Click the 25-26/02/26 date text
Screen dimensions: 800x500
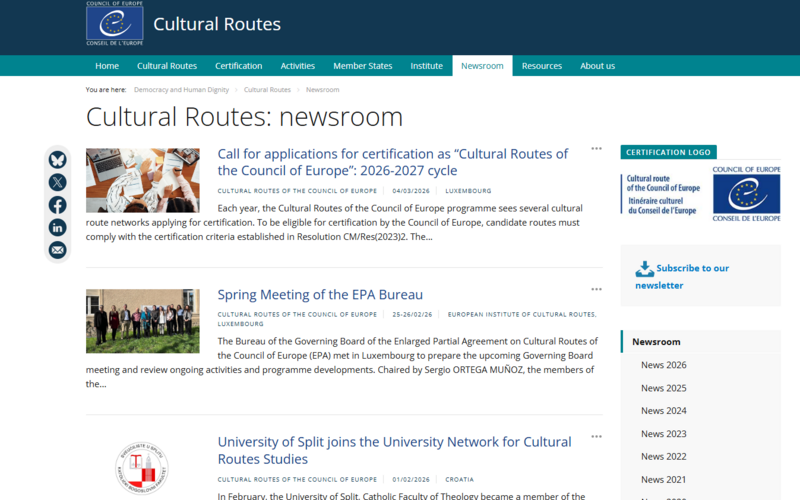(x=412, y=314)
